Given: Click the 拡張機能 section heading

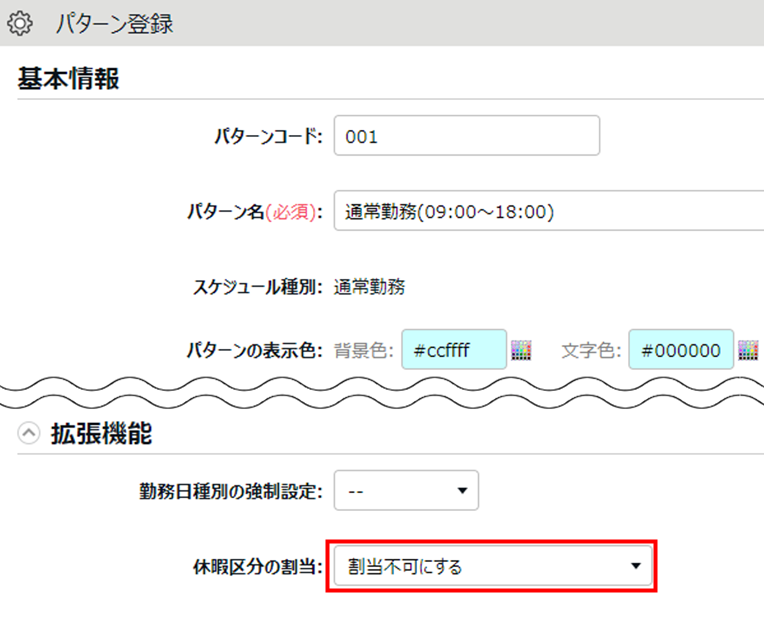Looking at the screenshot, I should click(x=101, y=433).
